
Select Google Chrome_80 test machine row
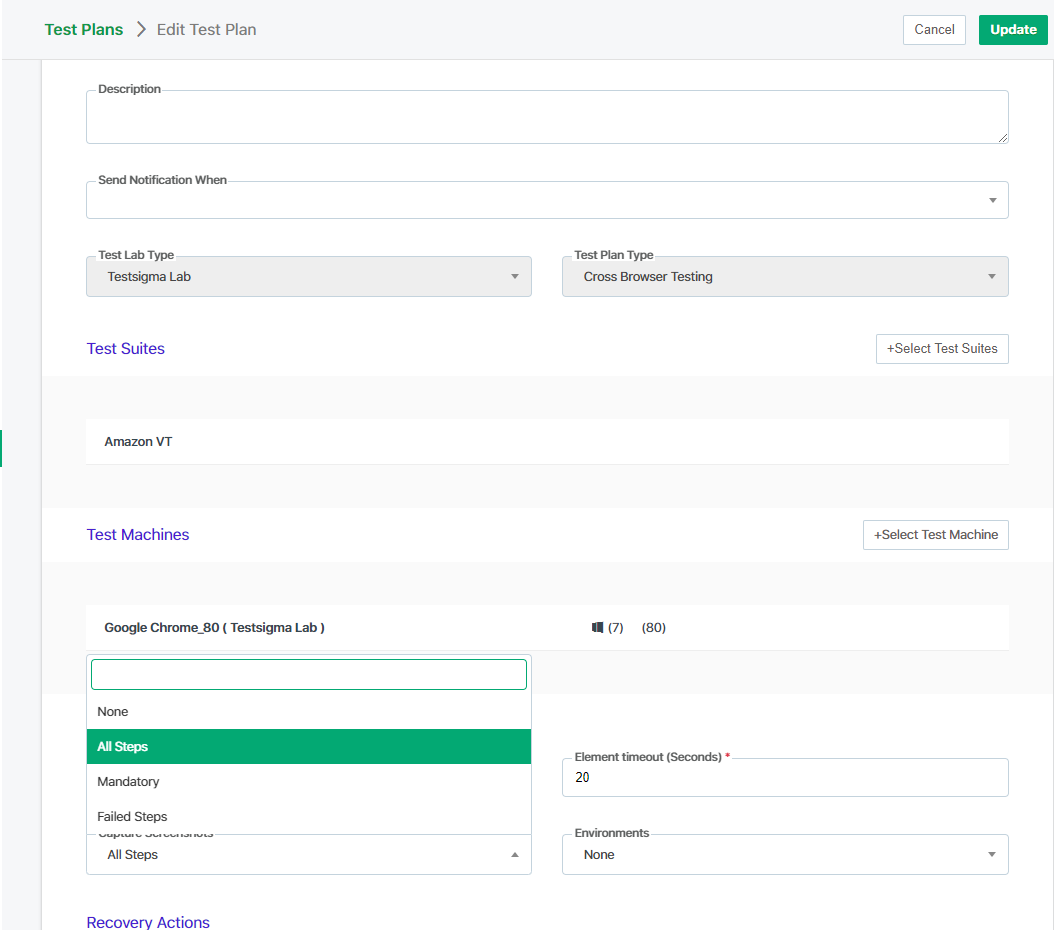pos(547,628)
